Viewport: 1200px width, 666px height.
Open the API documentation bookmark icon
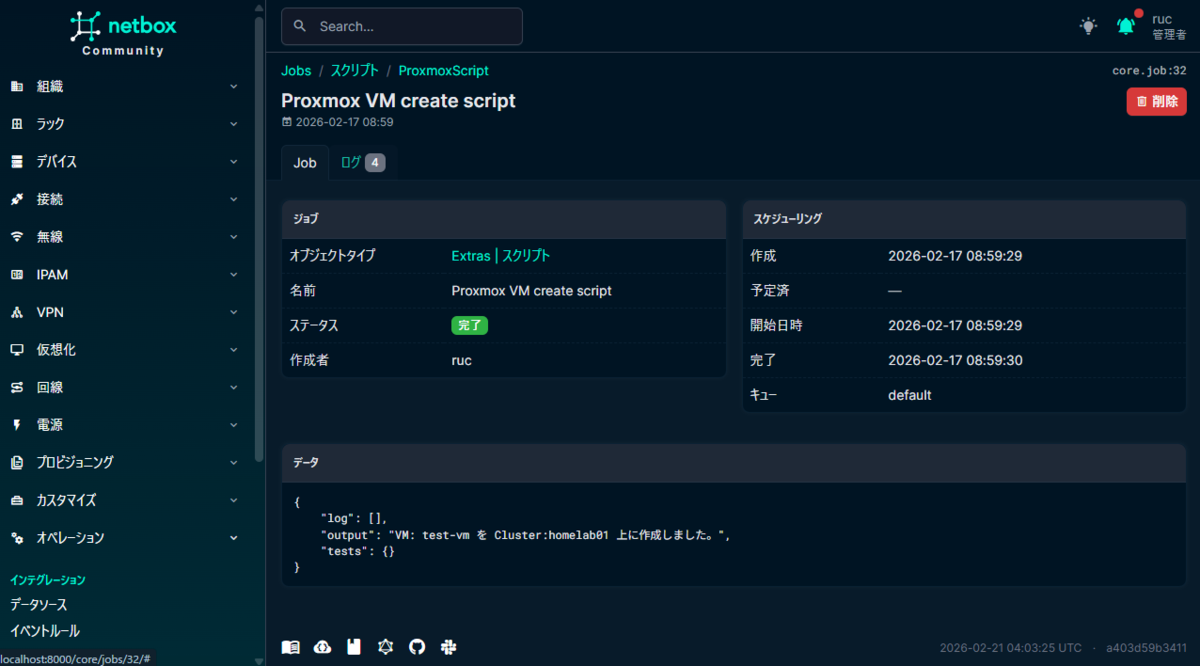click(x=354, y=647)
